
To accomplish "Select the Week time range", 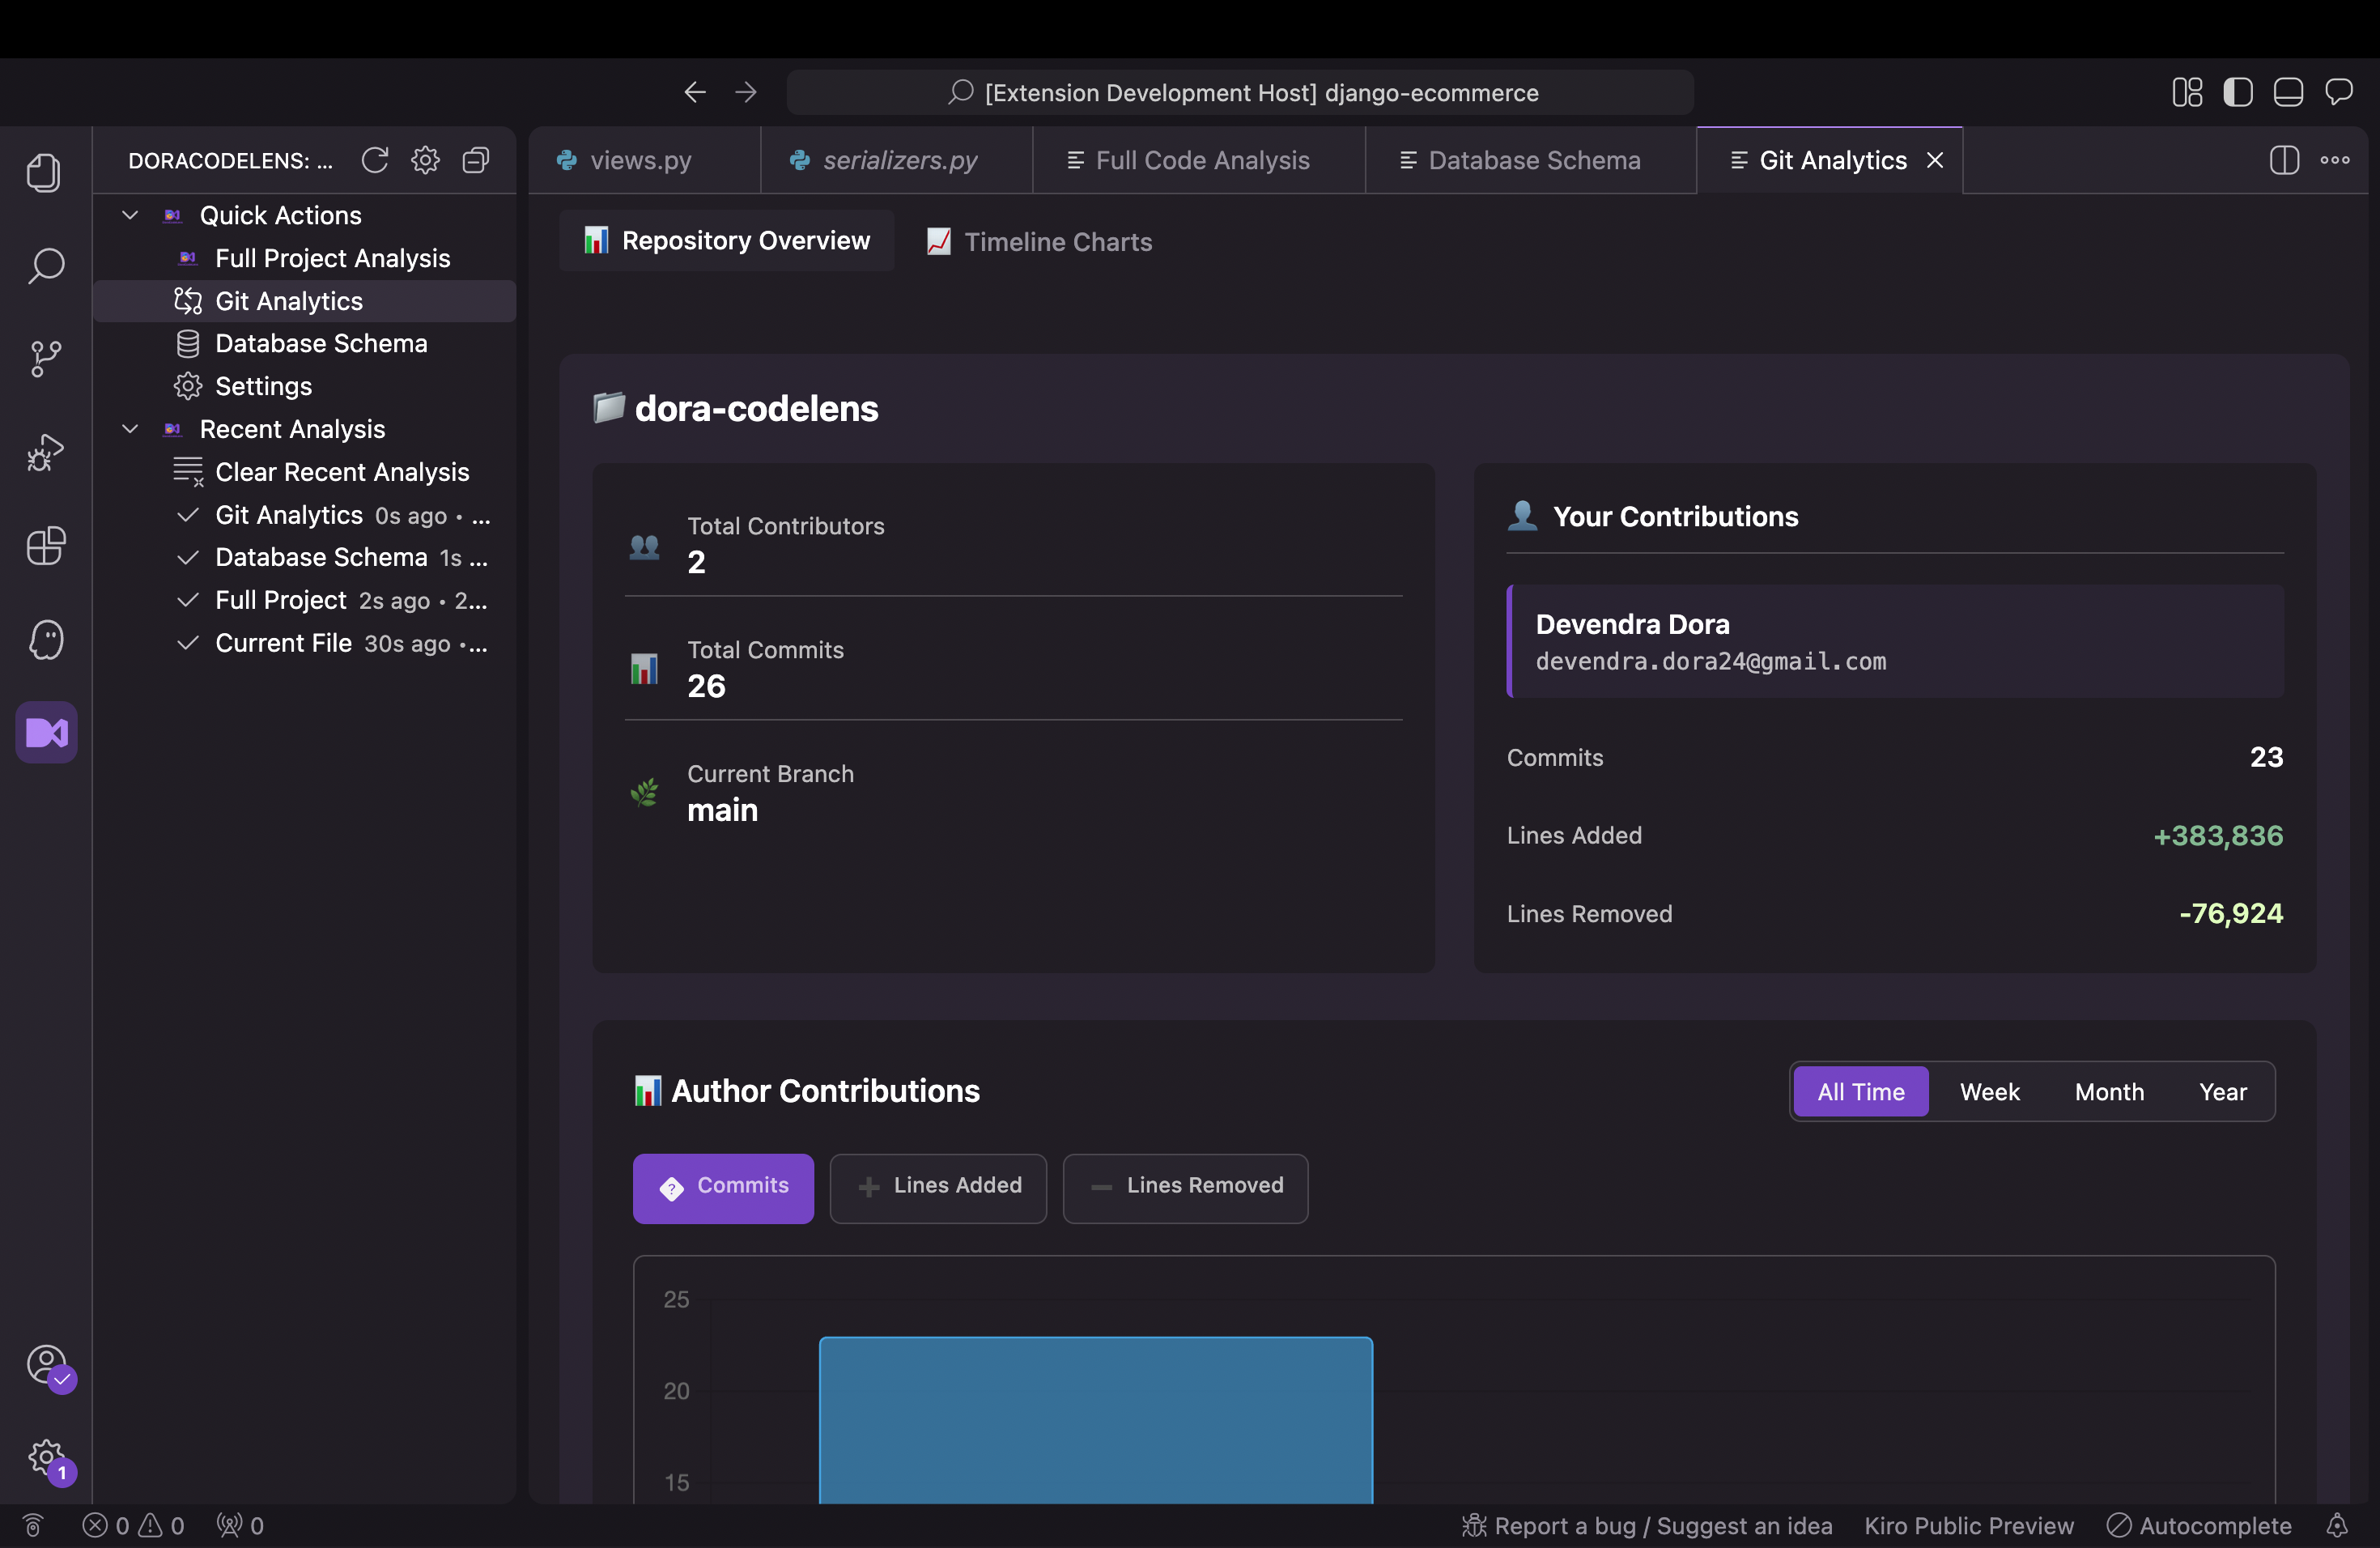I will pyautogui.click(x=1989, y=1091).
